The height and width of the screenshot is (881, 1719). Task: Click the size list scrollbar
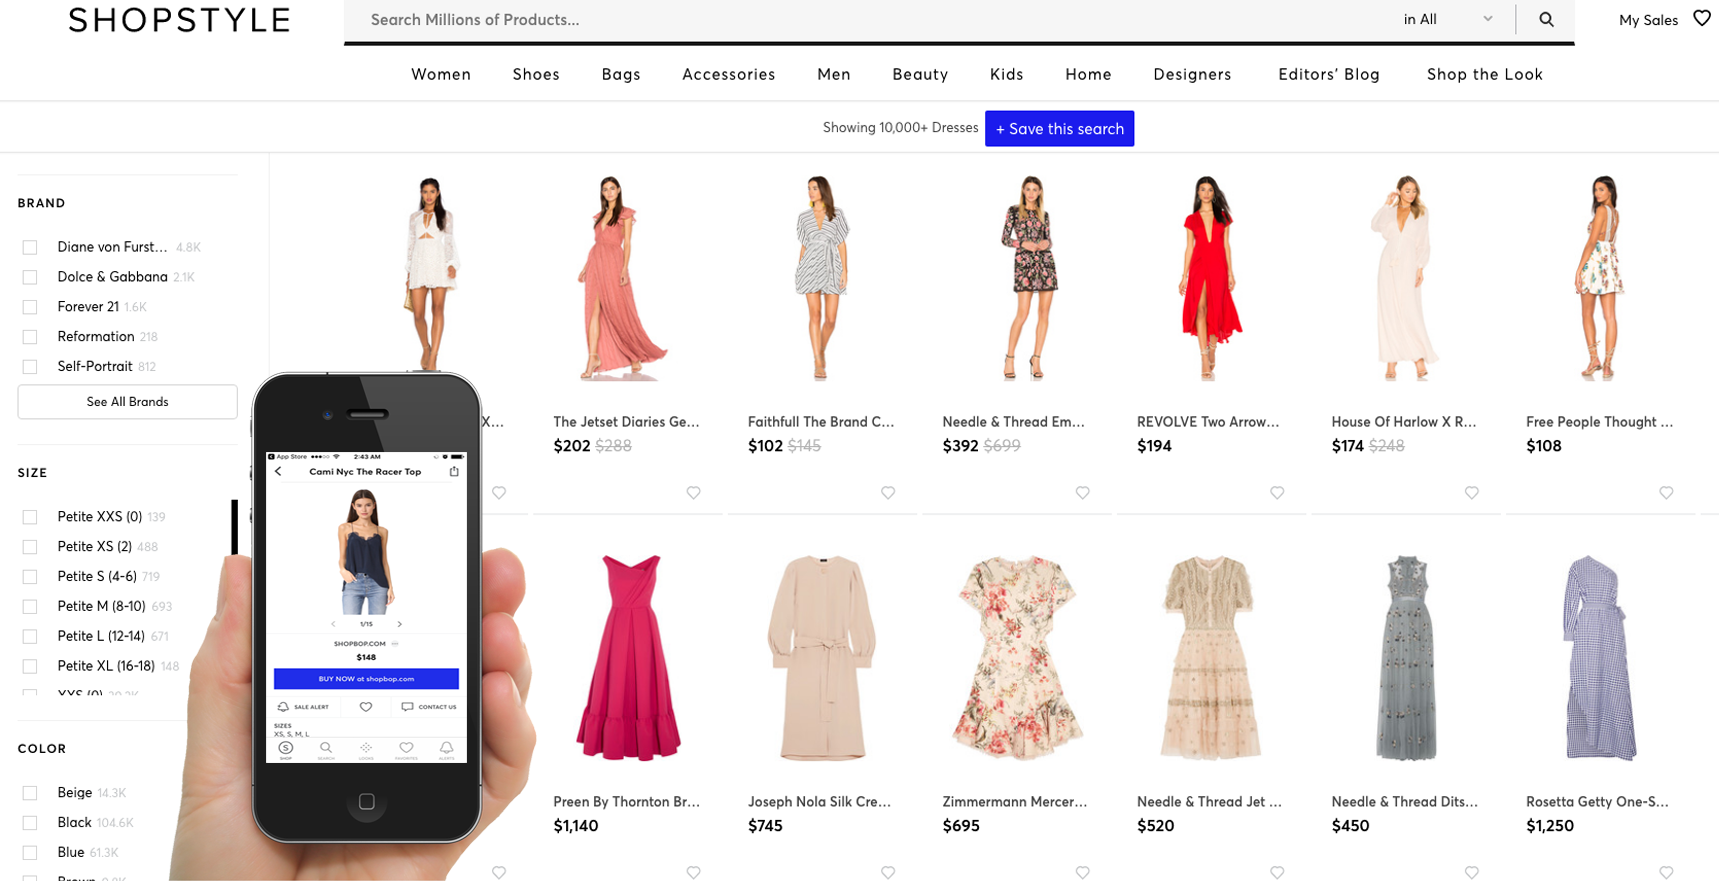(235, 527)
